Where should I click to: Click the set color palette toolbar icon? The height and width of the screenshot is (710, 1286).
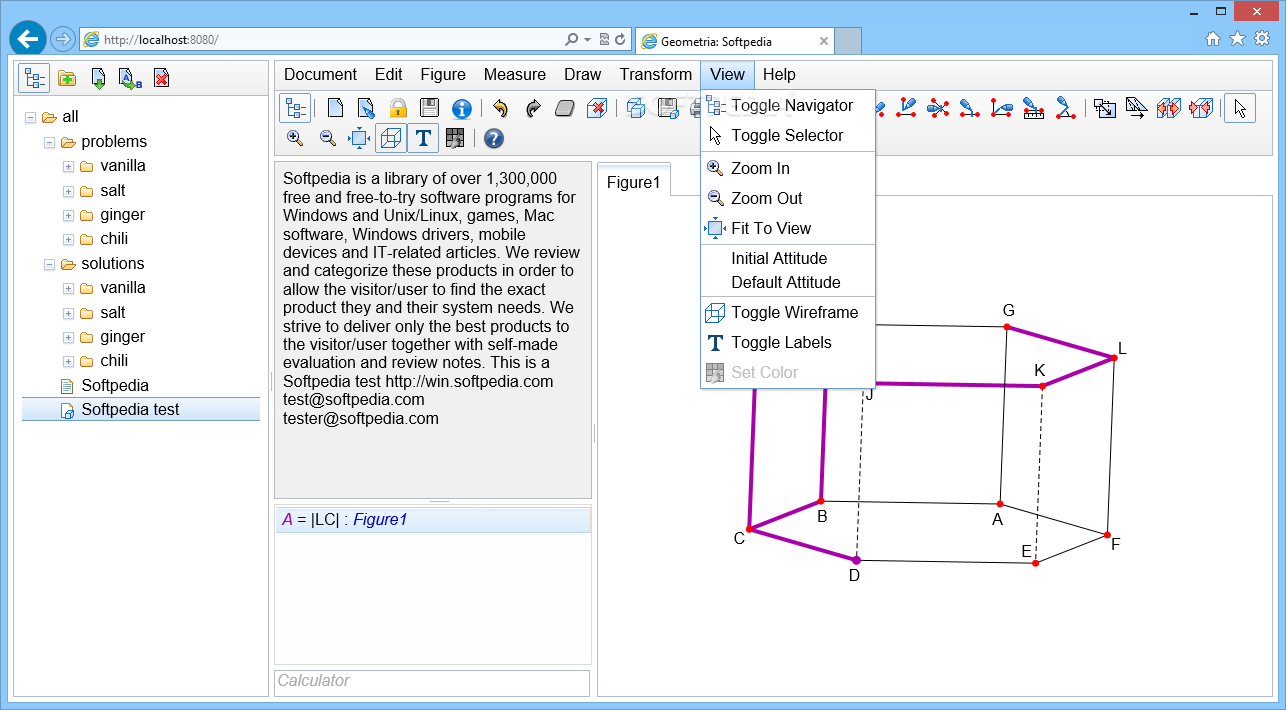tap(455, 138)
